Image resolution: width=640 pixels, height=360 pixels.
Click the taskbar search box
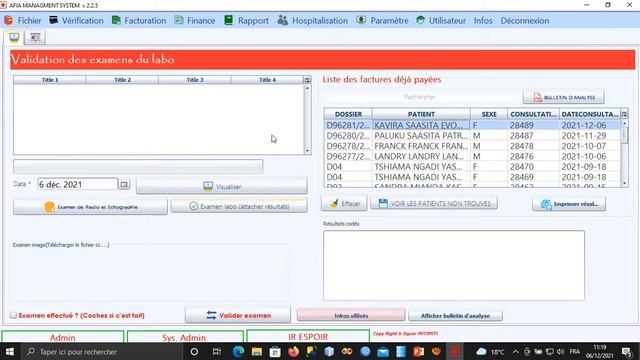pyautogui.click(x=101, y=351)
